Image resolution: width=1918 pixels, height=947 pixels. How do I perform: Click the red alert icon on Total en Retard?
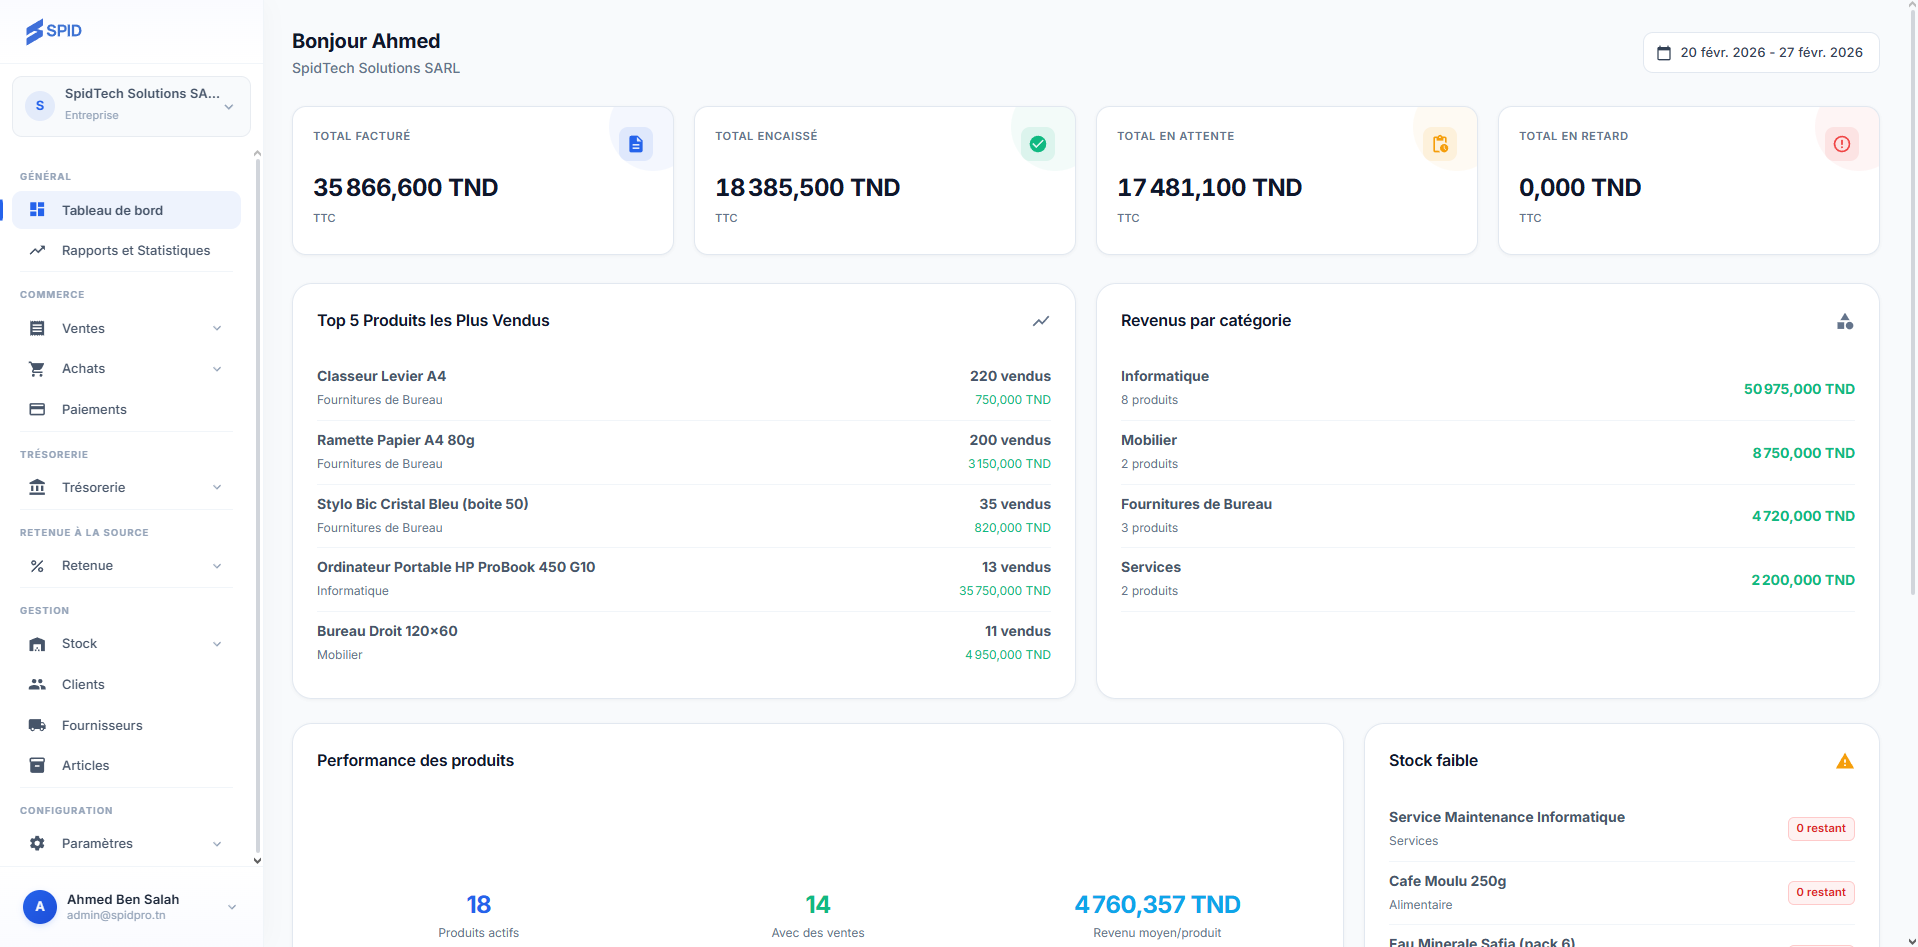1841,144
